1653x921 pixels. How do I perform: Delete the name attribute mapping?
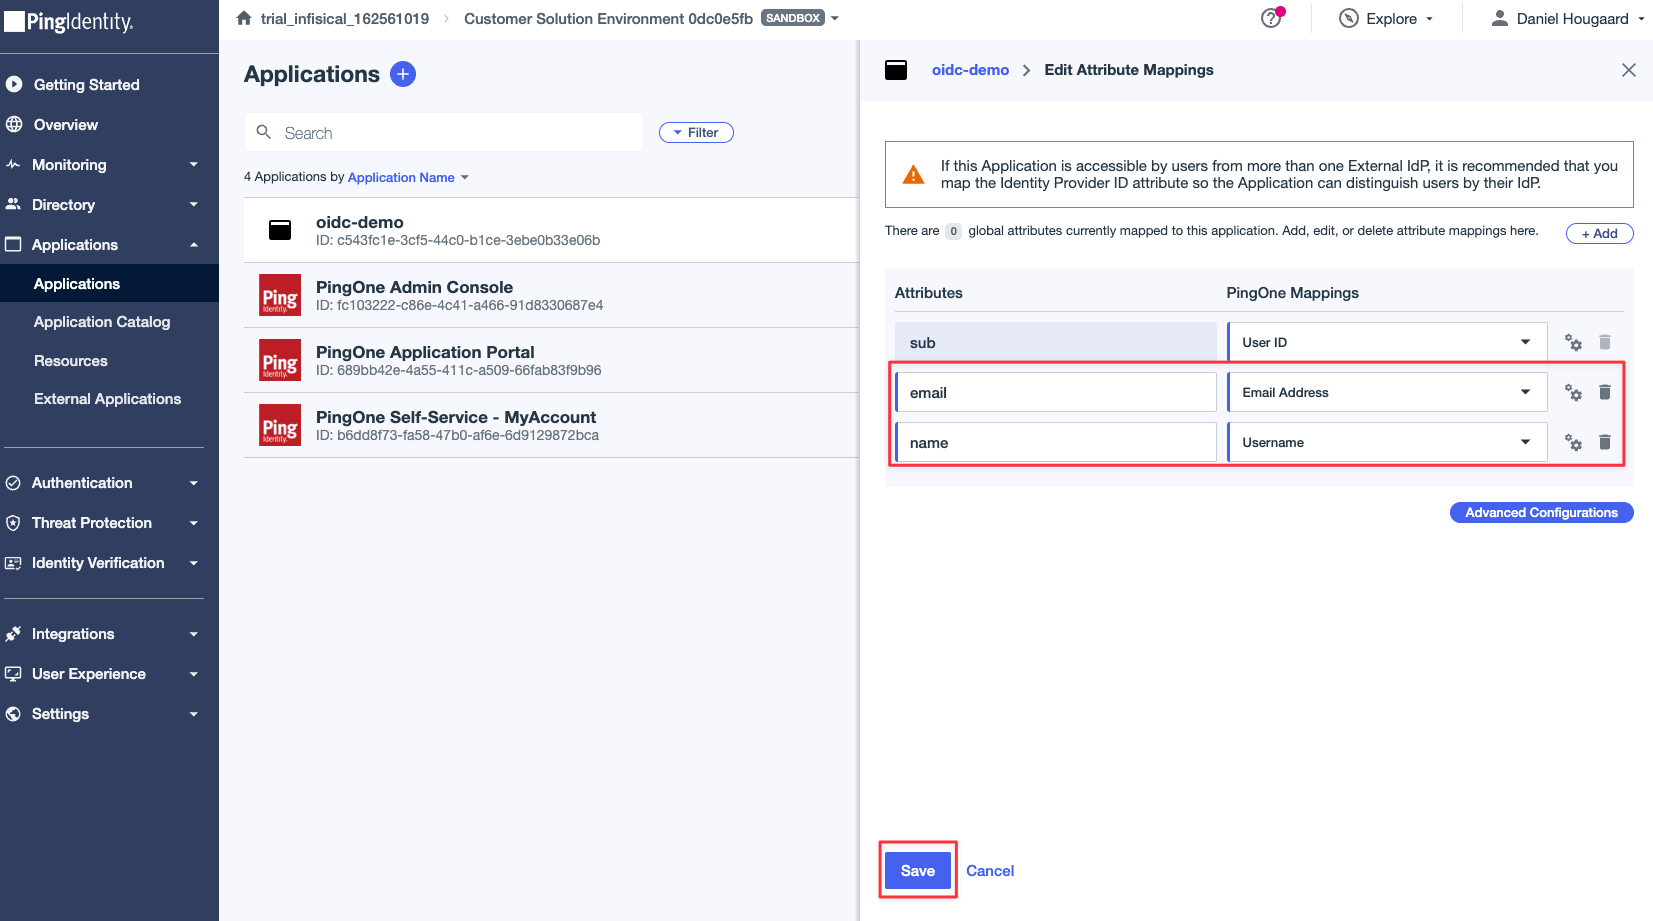(1605, 442)
